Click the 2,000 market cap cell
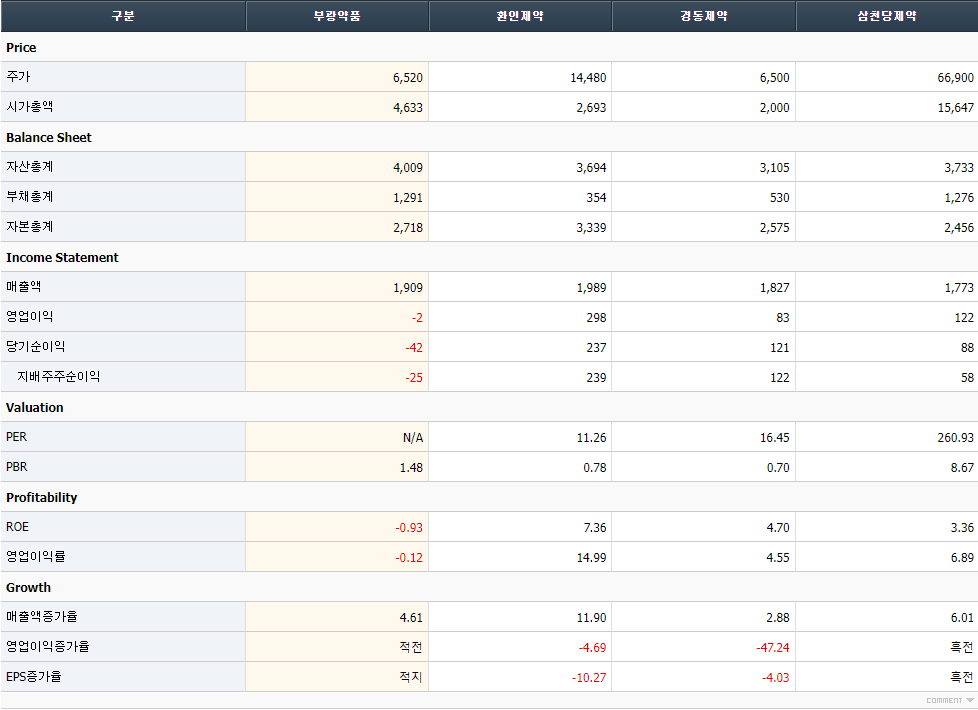Screen dimensions: 978x710 pos(704,107)
